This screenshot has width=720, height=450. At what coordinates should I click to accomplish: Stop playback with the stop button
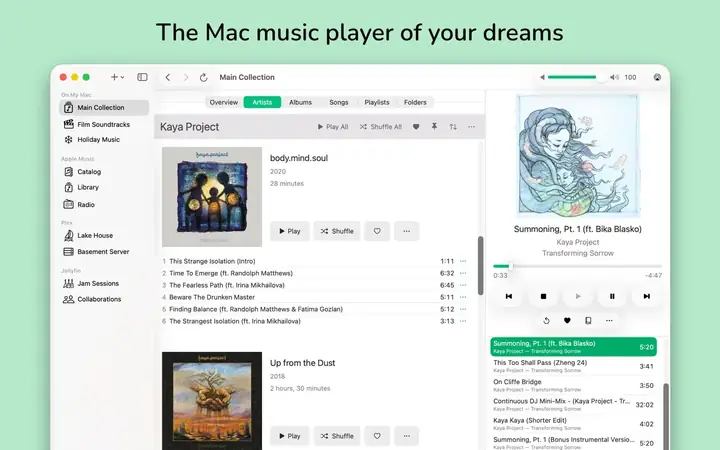click(543, 296)
